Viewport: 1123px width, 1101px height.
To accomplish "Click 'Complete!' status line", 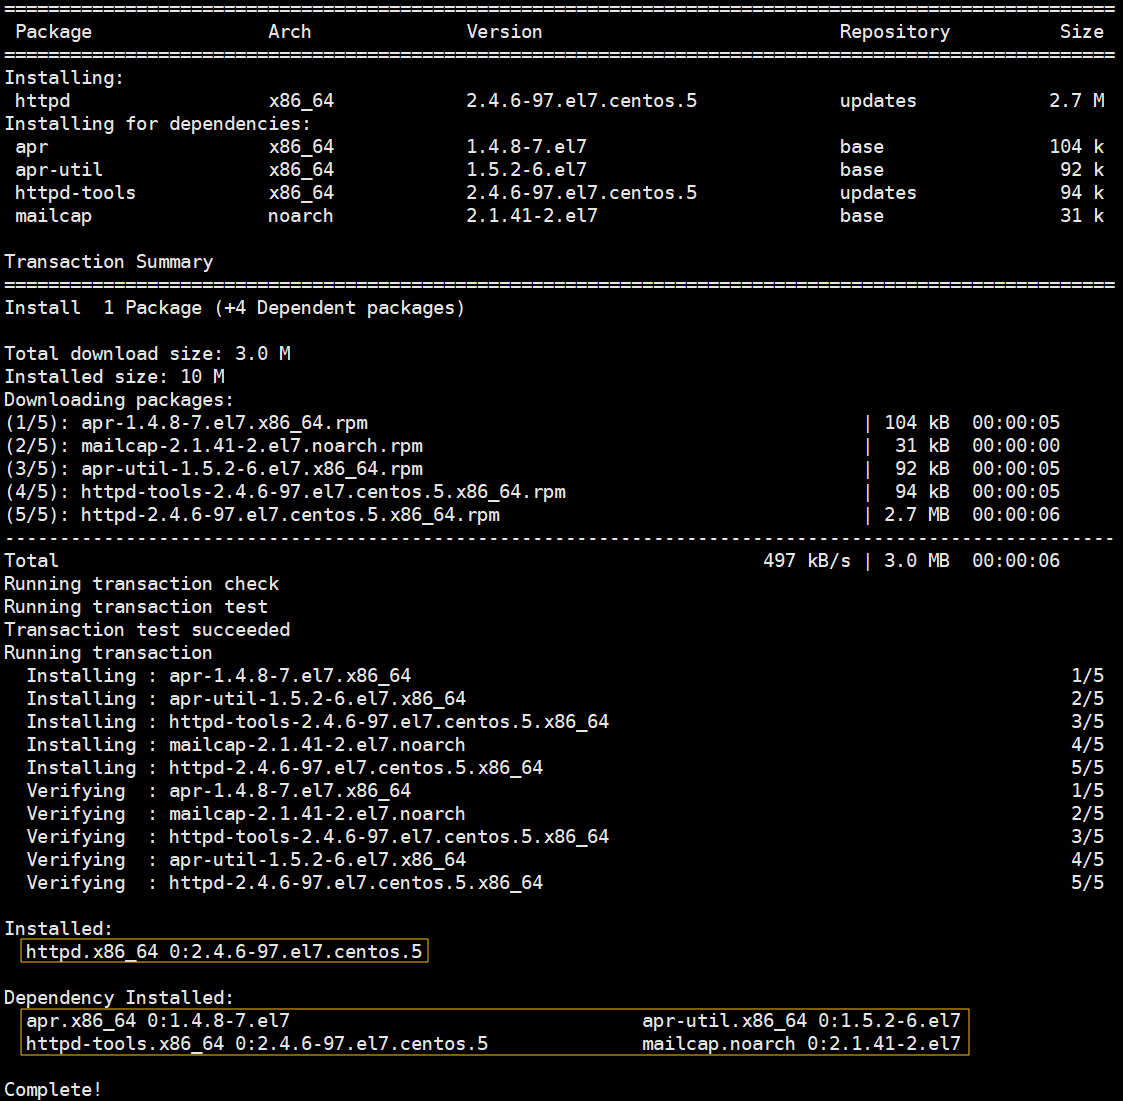I will [53, 1089].
